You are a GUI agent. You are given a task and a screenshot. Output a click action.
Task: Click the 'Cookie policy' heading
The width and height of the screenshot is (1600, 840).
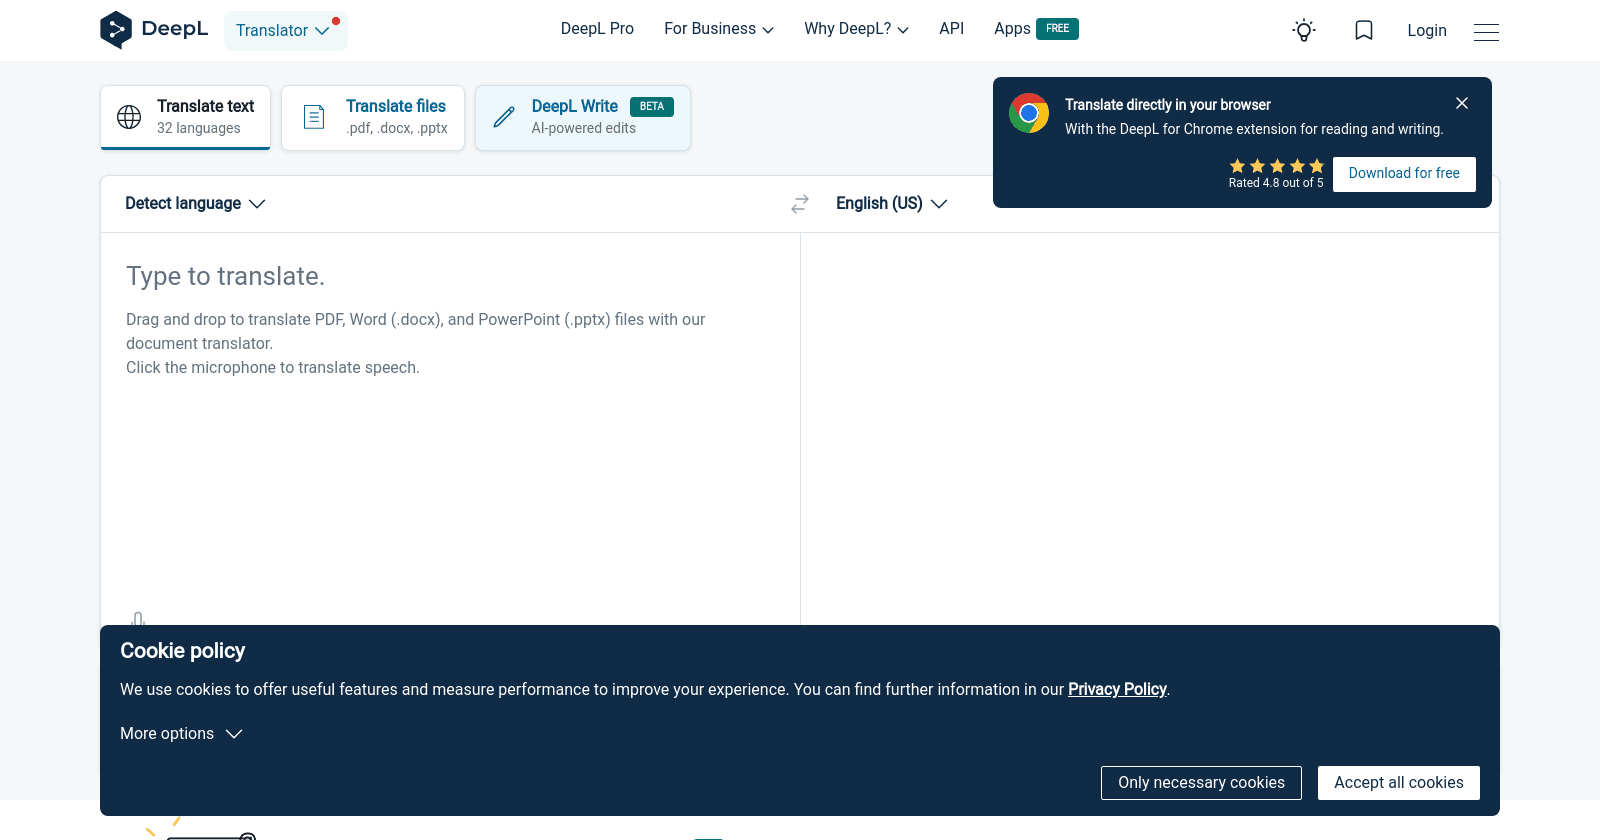(182, 651)
